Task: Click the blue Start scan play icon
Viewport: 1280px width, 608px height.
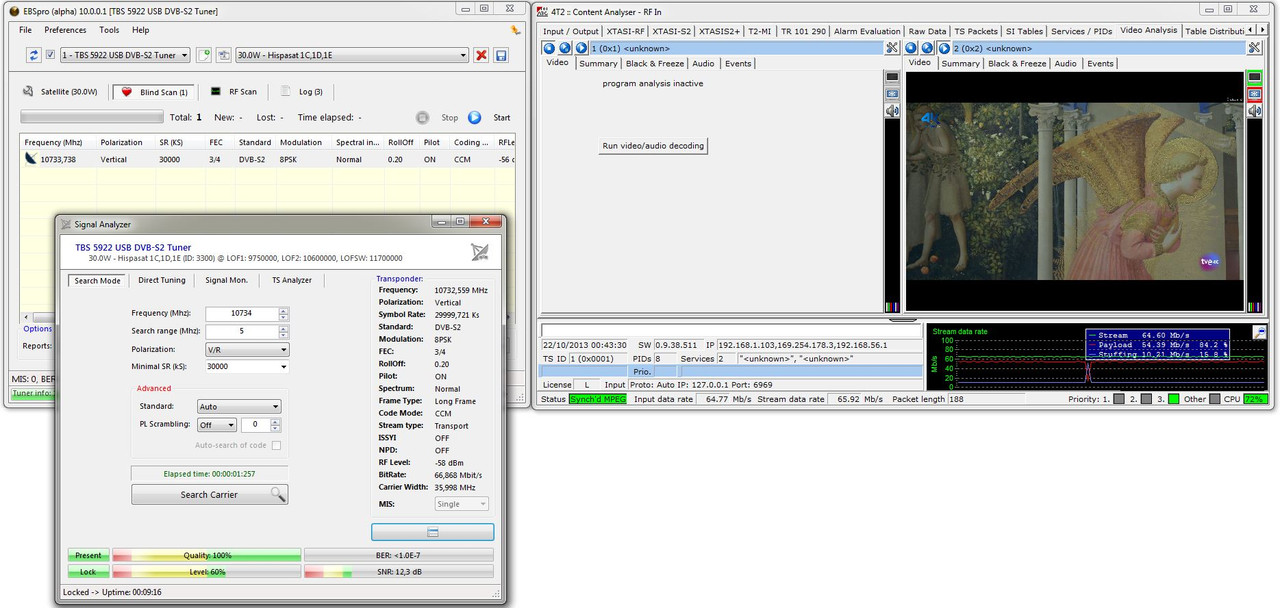Action: coord(475,117)
